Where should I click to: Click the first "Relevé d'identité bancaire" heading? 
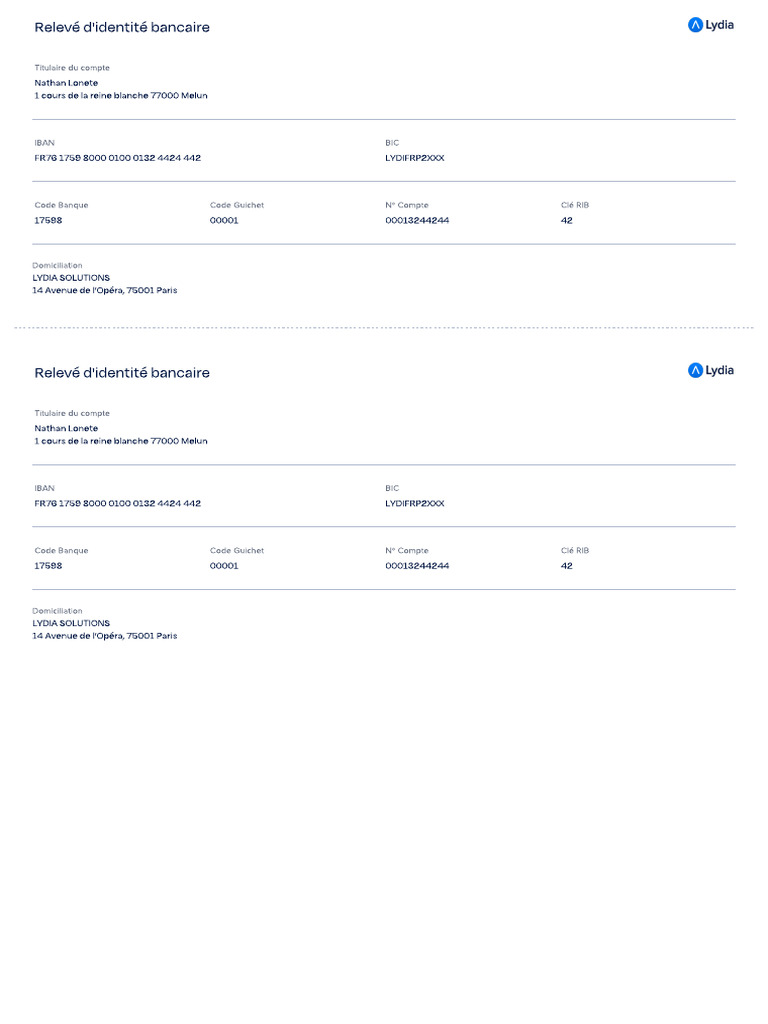click(x=122, y=27)
